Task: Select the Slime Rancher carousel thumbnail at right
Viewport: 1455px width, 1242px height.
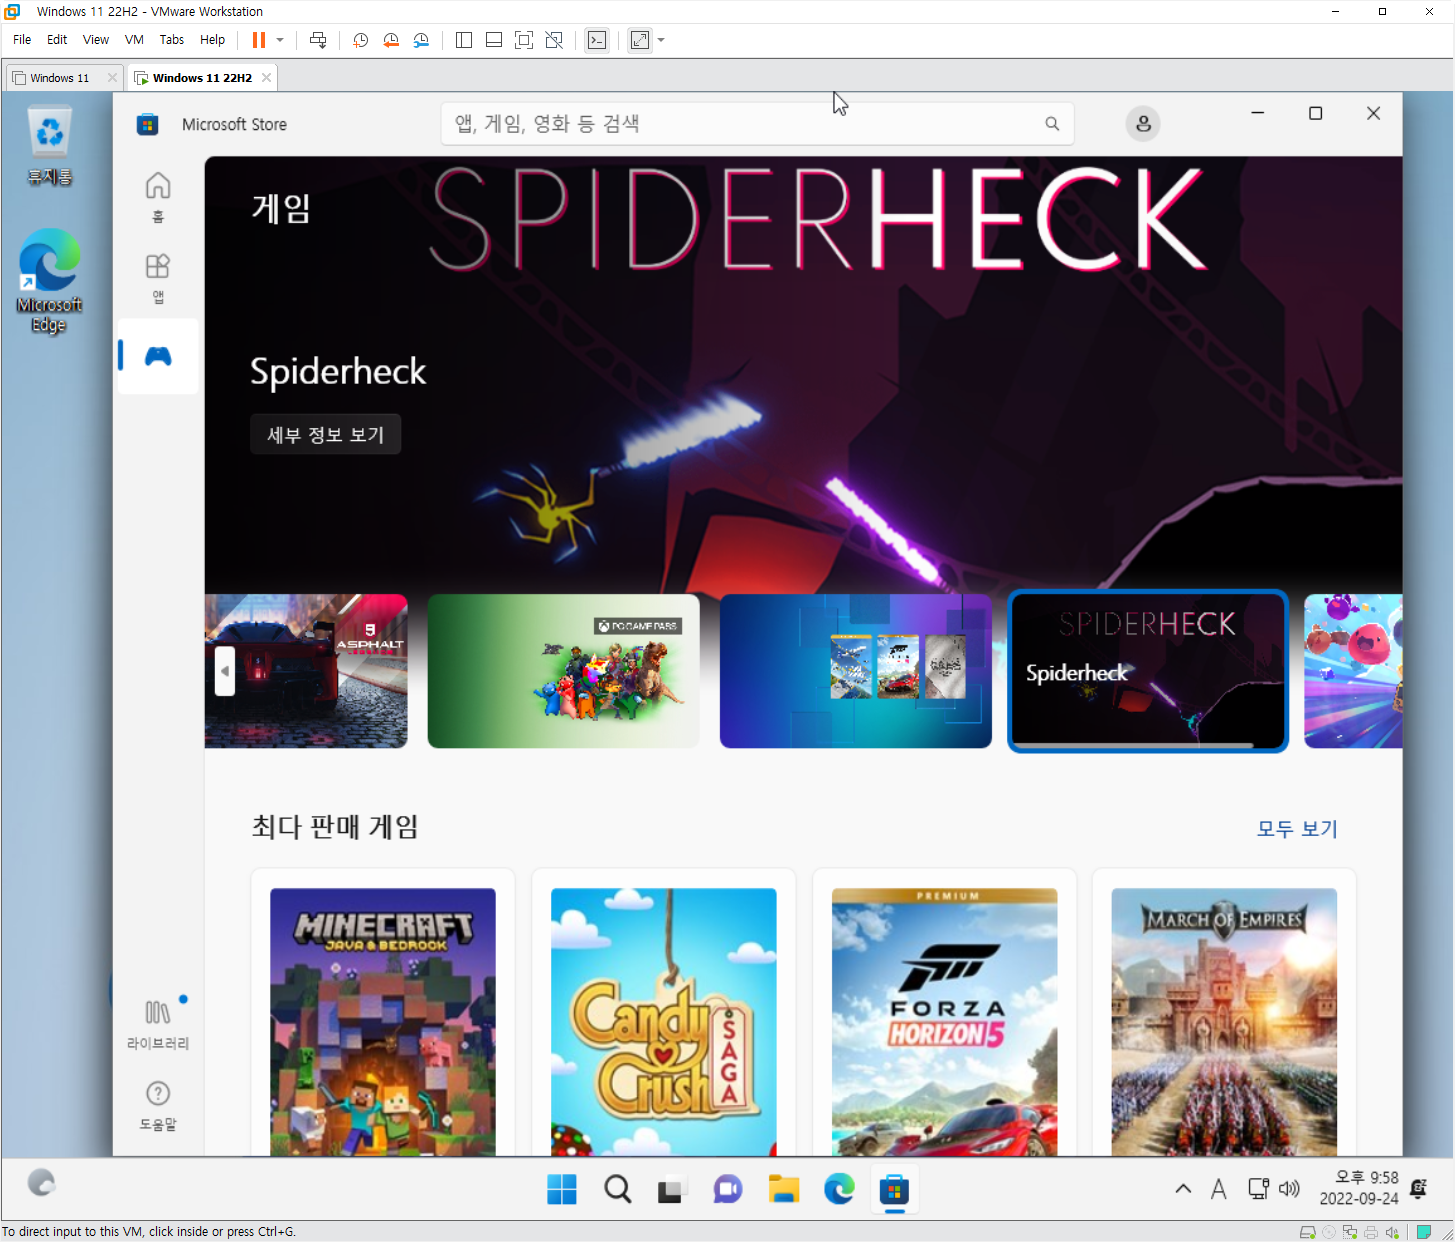Action: [x=1353, y=671]
